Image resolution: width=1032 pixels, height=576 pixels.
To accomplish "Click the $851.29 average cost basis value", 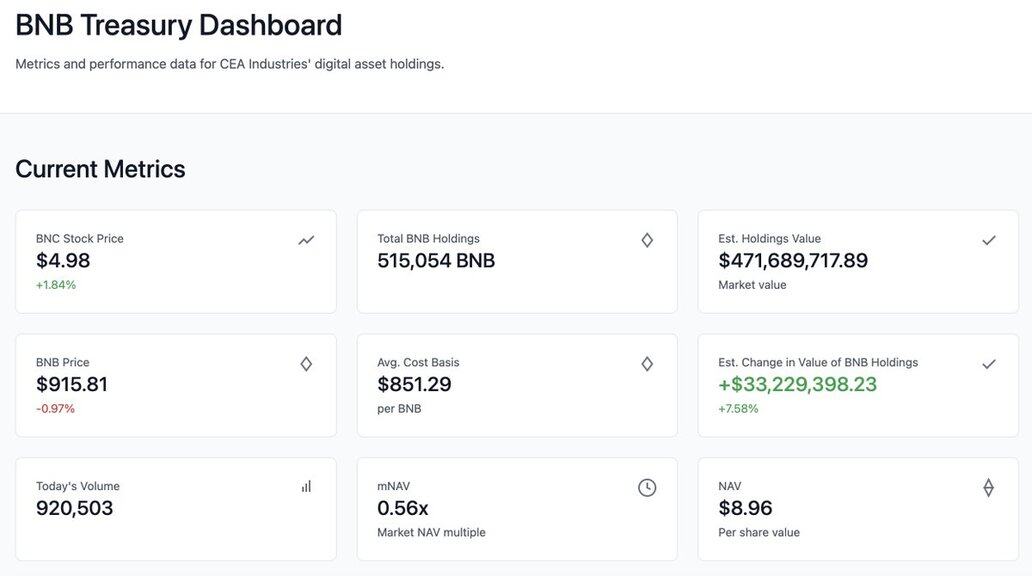I will (x=414, y=385).
